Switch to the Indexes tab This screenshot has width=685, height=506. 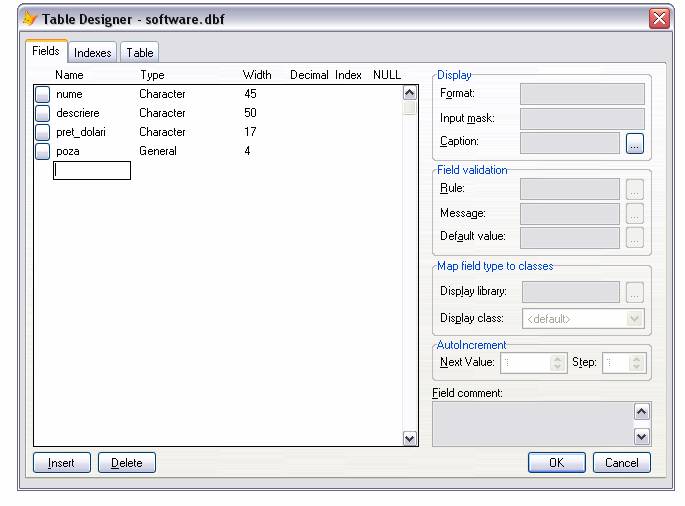[x=93, y=53]
